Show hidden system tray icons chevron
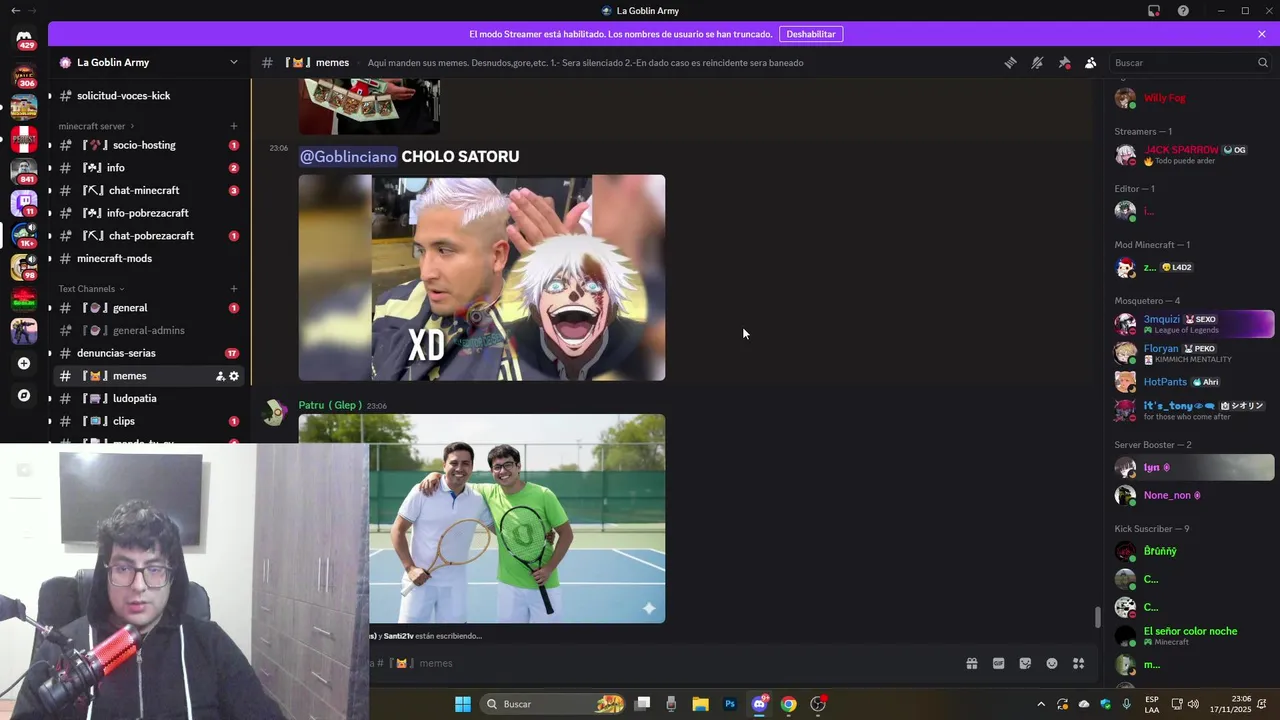1280x720 pixels. (x=1041, y=704)
